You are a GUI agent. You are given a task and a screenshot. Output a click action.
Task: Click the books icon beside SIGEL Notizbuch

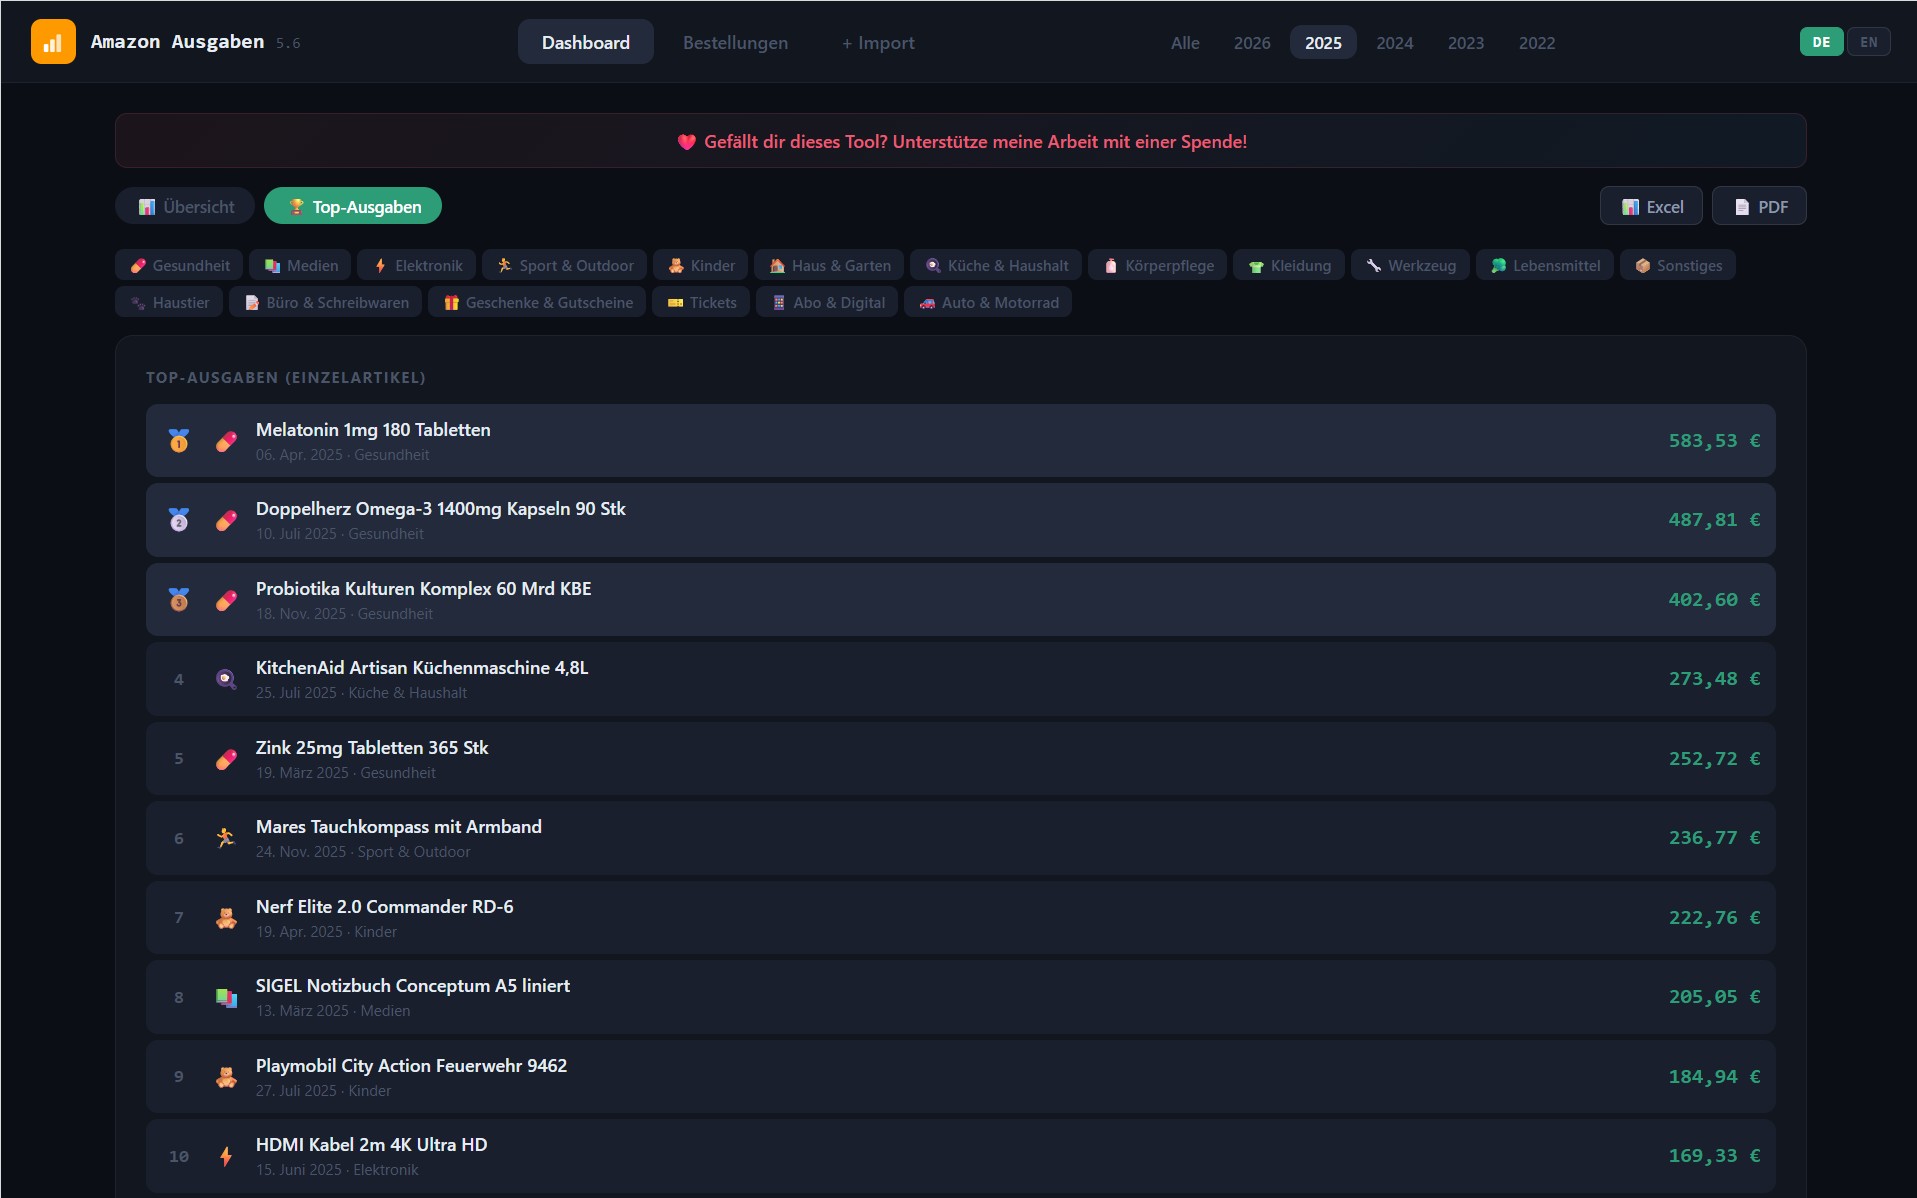click(x=227, y=997)
